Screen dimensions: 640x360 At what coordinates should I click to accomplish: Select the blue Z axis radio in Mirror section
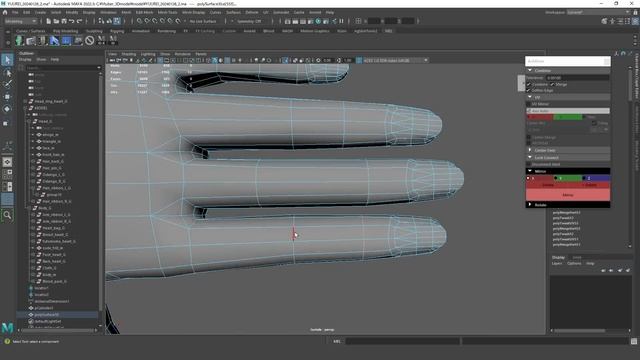584,178
